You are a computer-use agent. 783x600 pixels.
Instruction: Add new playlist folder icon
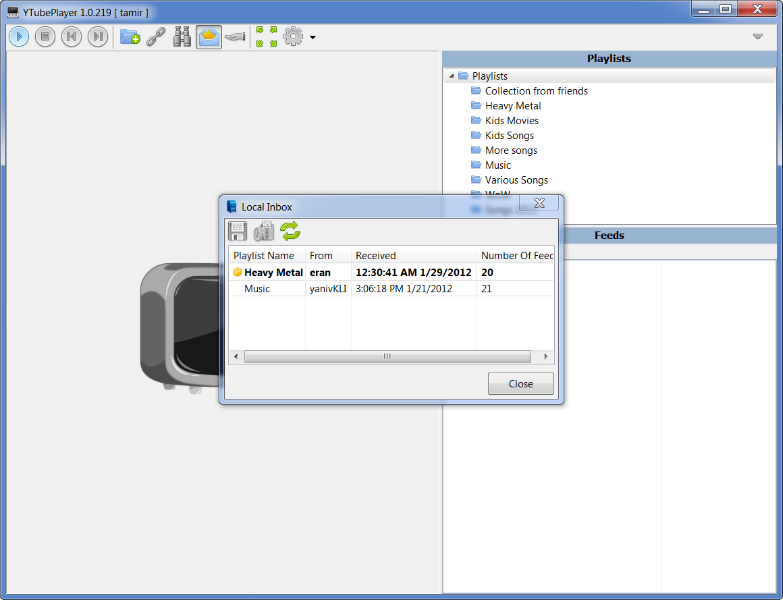click(x=130, y=37)
